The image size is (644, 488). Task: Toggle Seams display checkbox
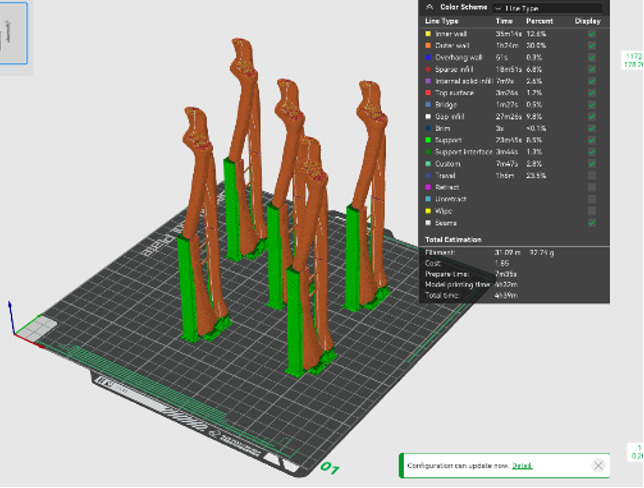tap(592, 223)
